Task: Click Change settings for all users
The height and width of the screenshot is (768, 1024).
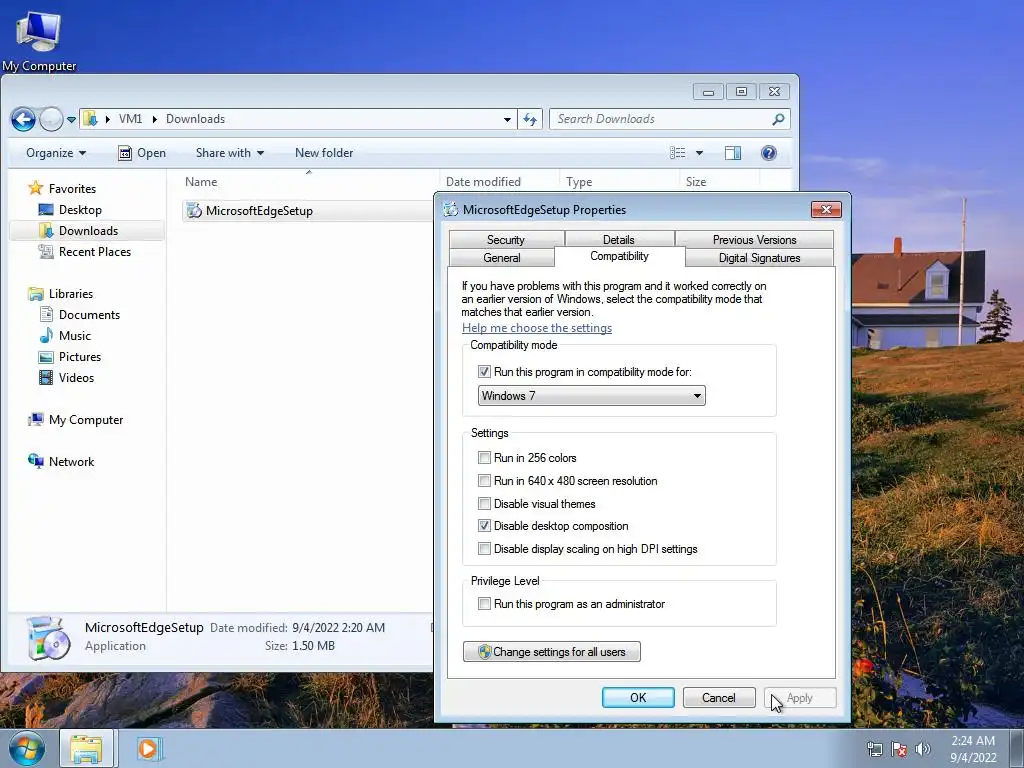Action: [552, 652]
